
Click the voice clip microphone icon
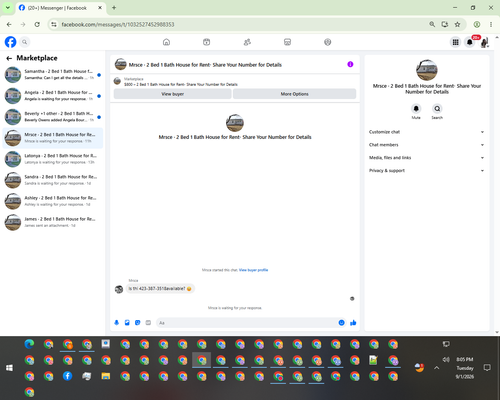(x=117, y=323)
